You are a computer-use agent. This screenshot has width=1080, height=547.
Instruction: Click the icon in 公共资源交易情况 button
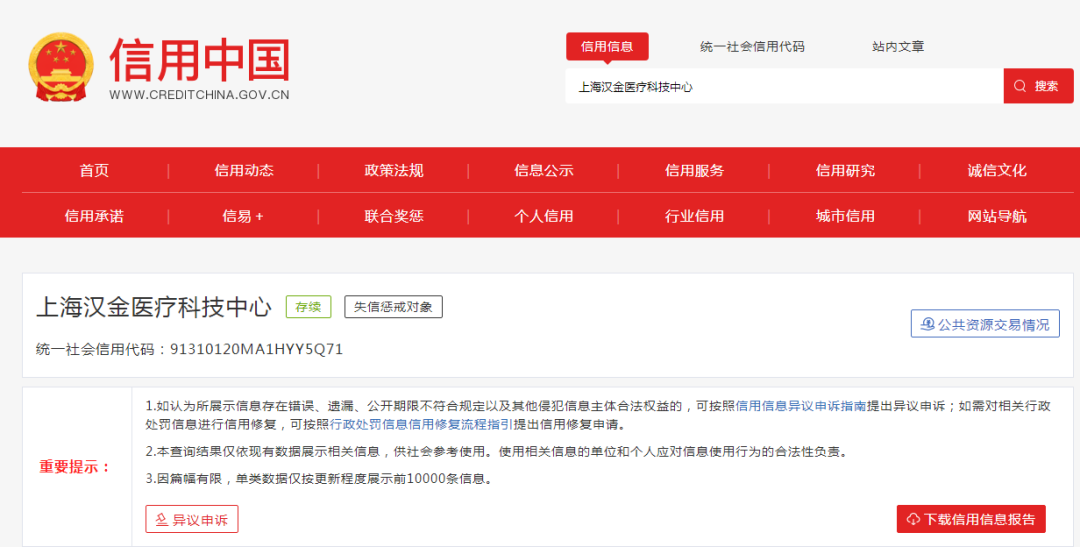coord(928,324)
